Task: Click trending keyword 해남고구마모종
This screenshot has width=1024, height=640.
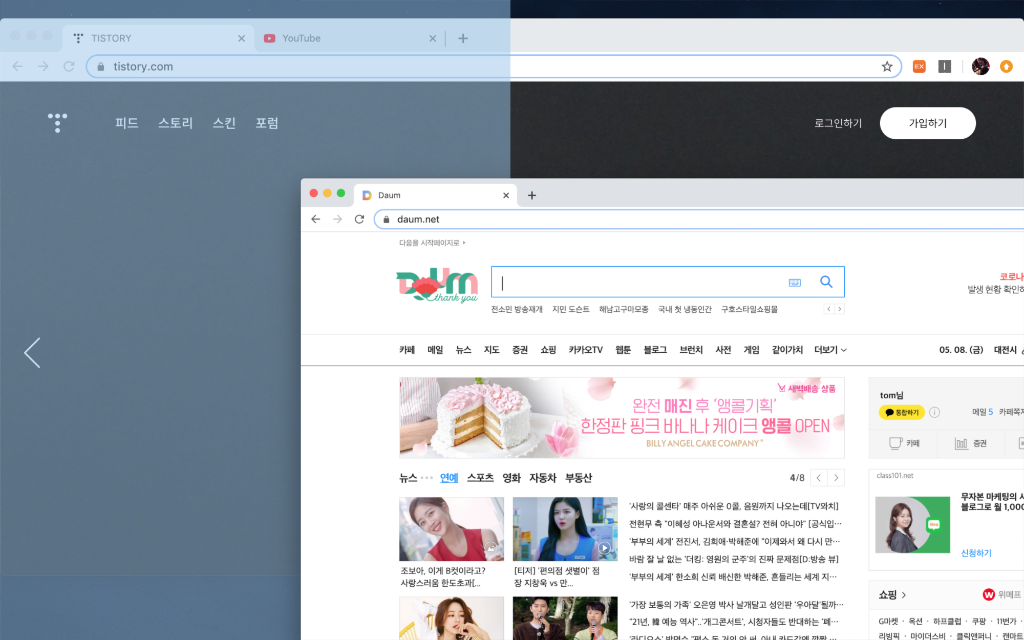Action: [x=624, y=310]
